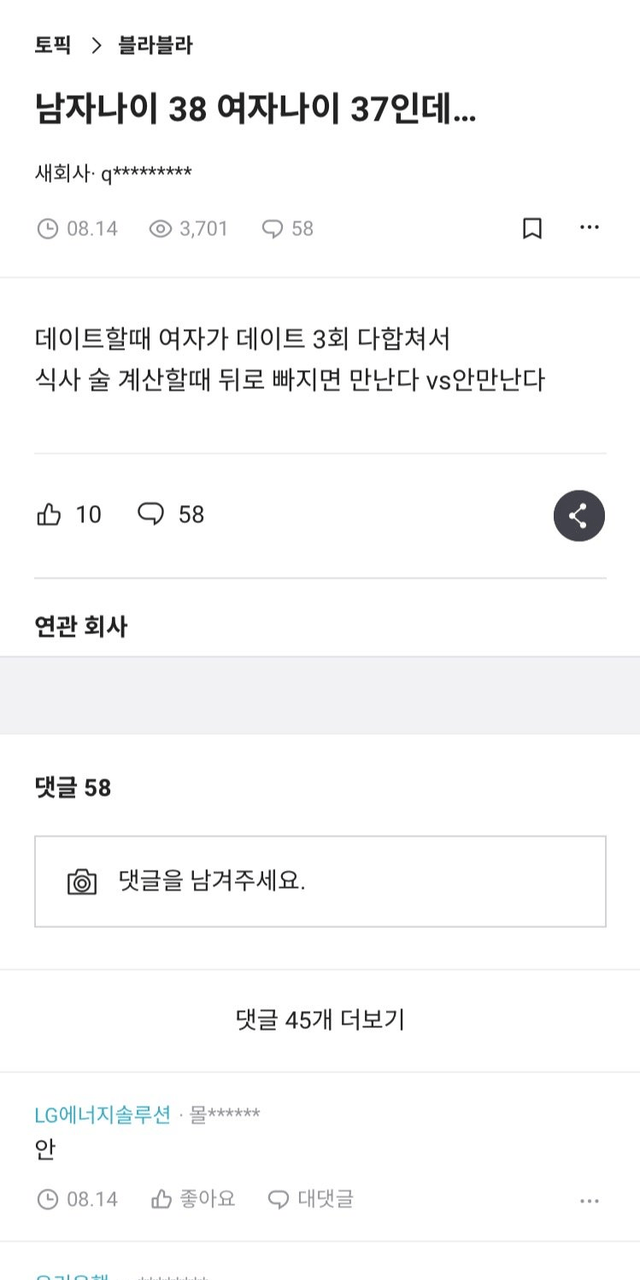The height and width of the screenshot is (1280, 640).
Task: Tap the header comment count icon
Action: (x=272, y=229)
